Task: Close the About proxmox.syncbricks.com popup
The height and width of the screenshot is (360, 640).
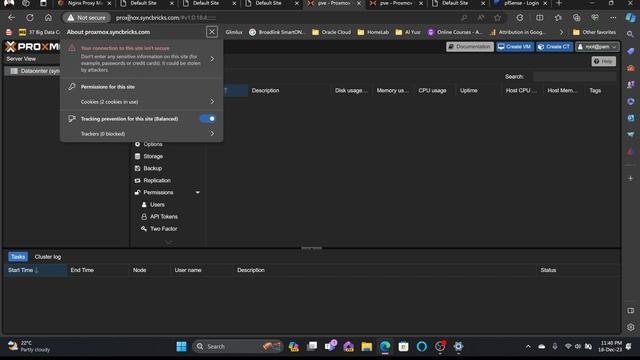Action: tap(212, 32)
